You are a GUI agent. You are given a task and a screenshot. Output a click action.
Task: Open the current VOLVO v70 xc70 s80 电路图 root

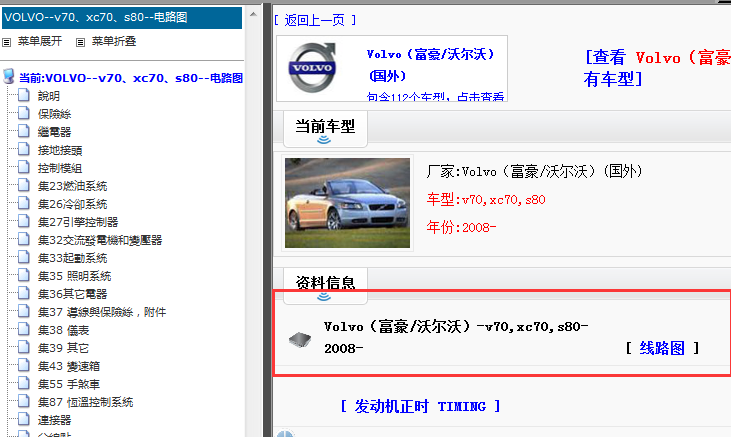click(131, 78)
